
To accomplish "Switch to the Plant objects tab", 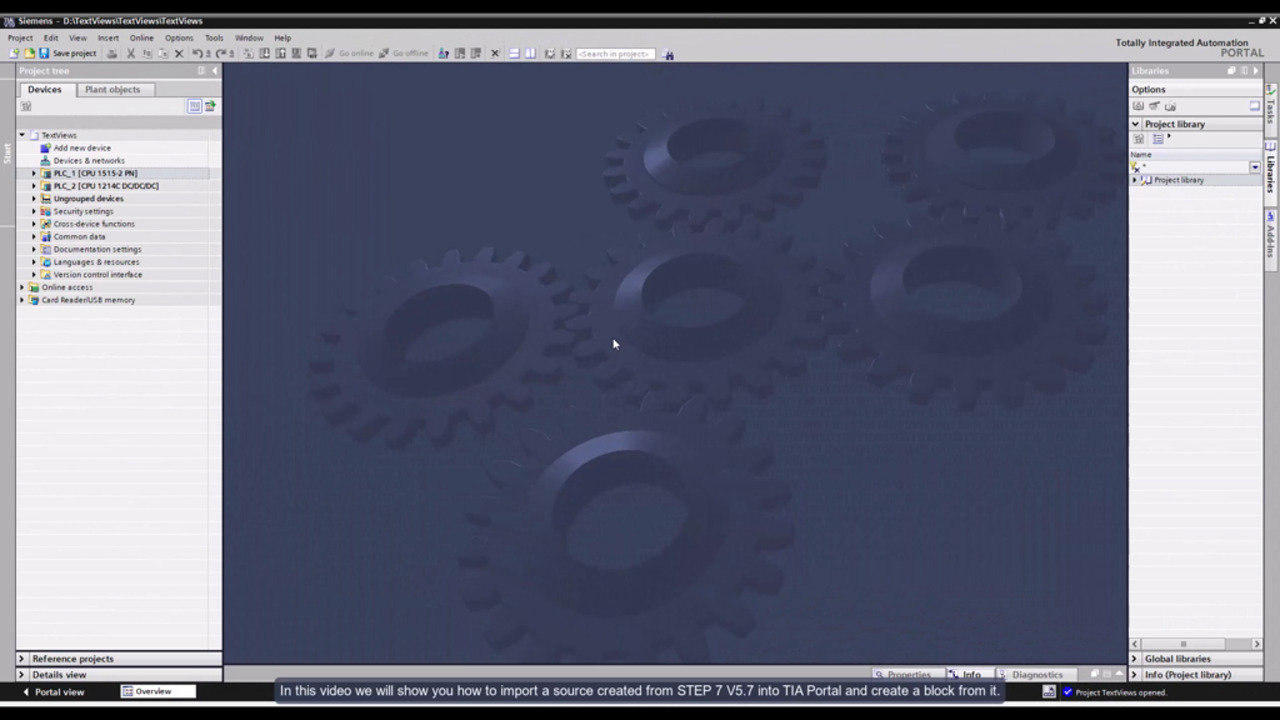I will pos(112,90).
